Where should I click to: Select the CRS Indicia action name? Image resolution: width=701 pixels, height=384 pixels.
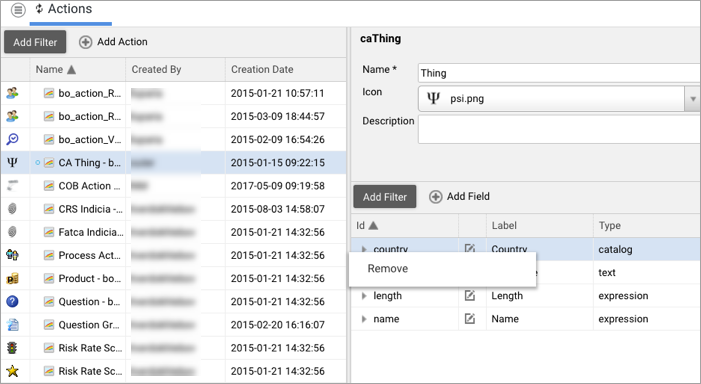tap(91, 209)
